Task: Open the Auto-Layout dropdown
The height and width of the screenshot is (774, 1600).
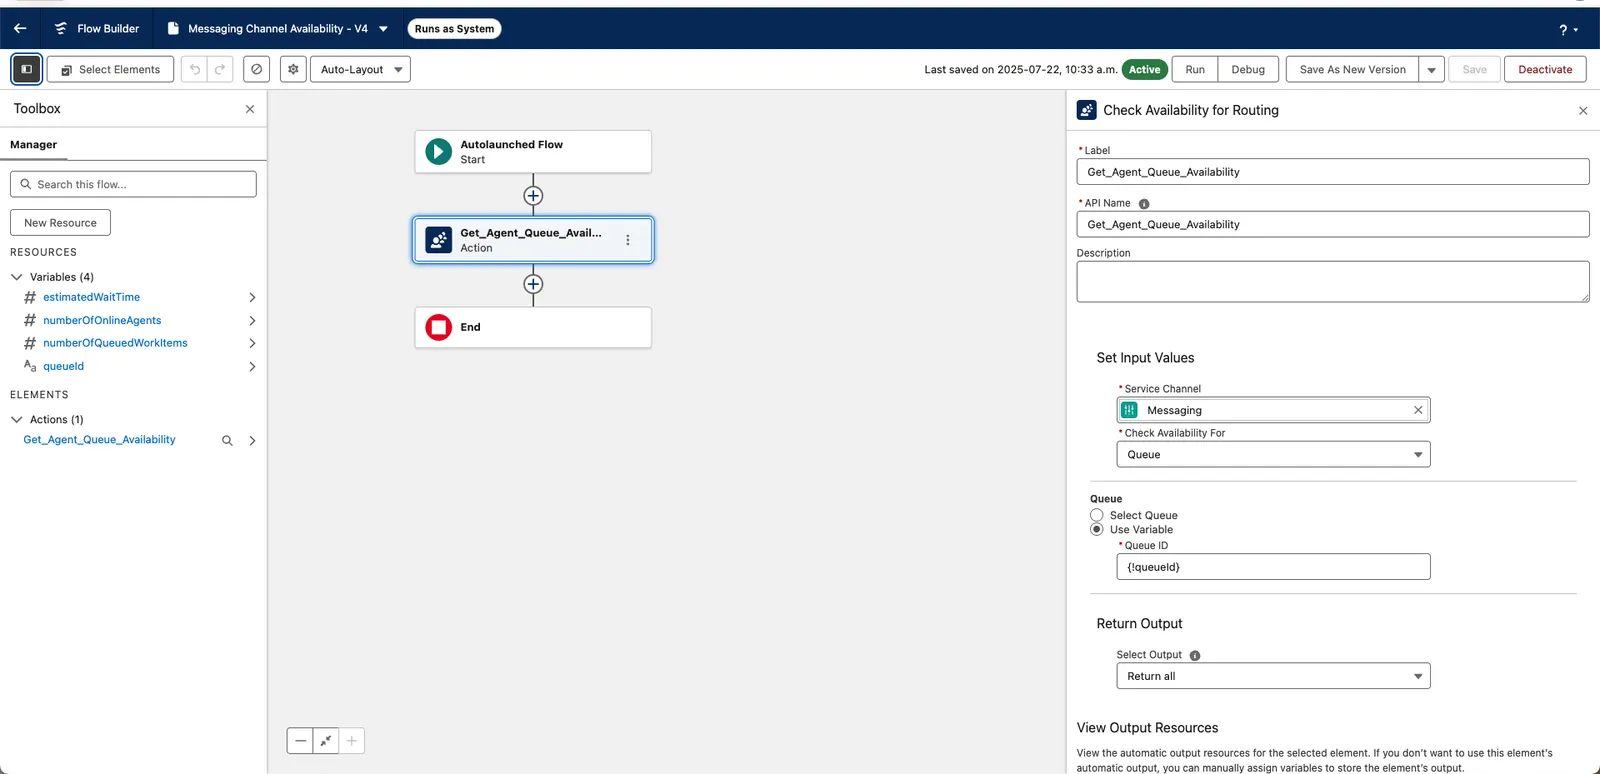Action: (360, 69)
